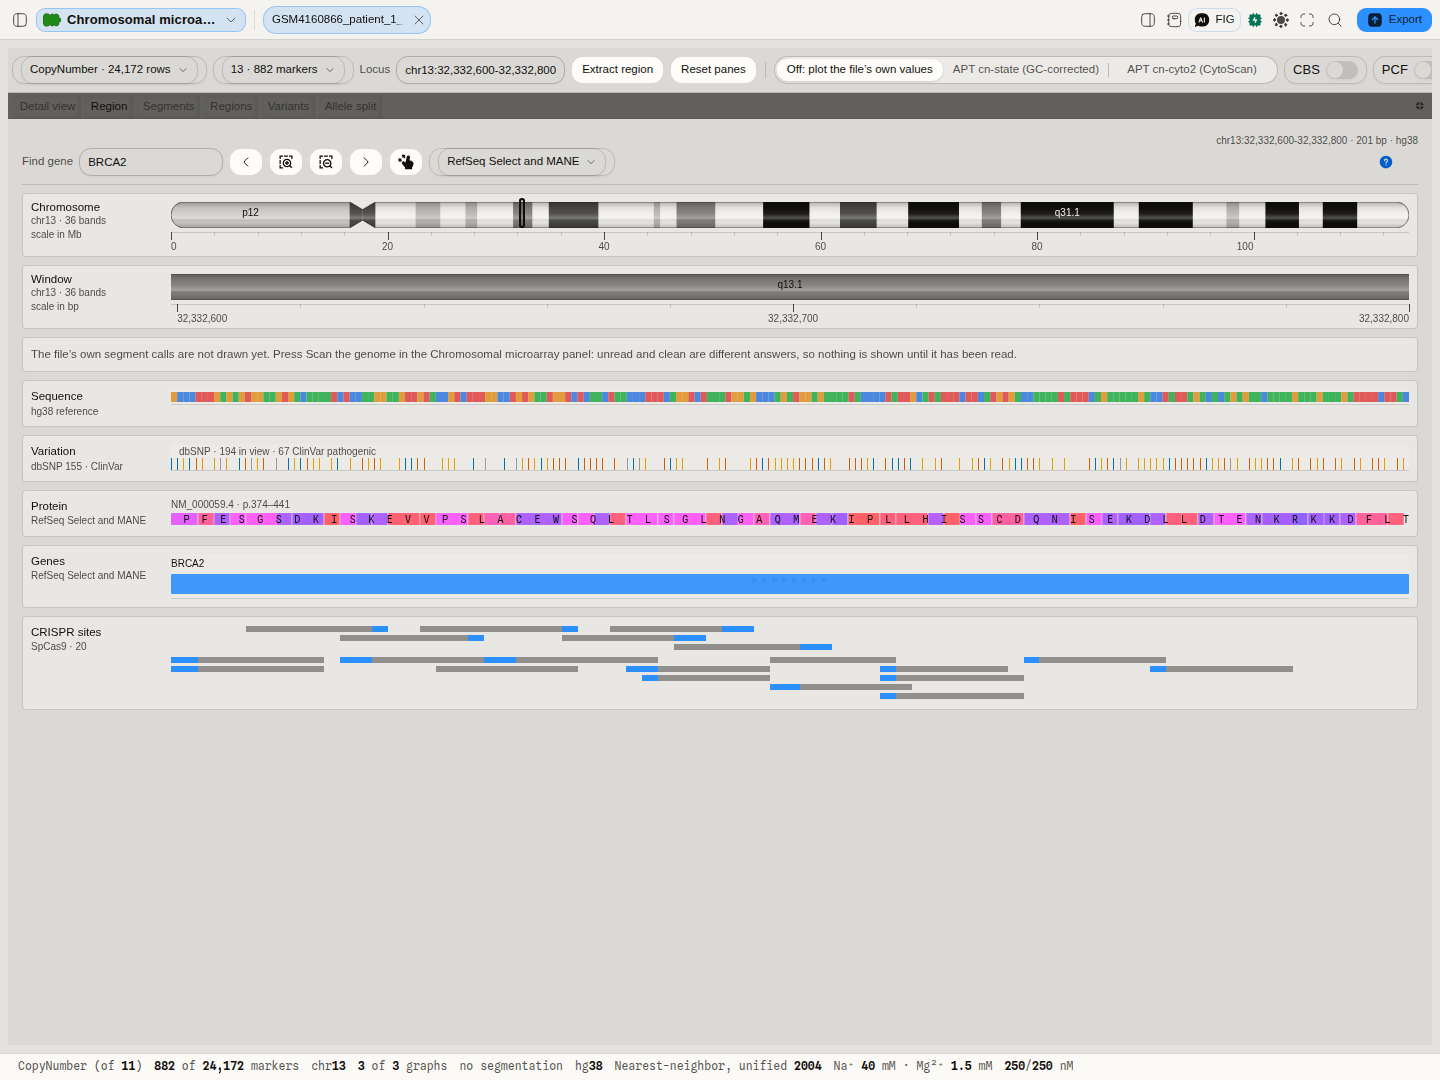Image resolution: width=1440 pixels, height=1080 pixels.
Task: Switch to the Segments tab
Action: (168, 106)
